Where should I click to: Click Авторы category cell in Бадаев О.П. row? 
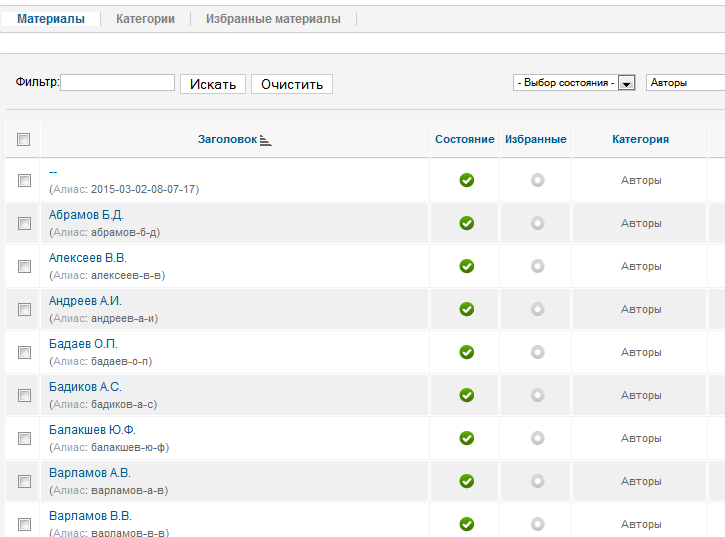point(641,352)
